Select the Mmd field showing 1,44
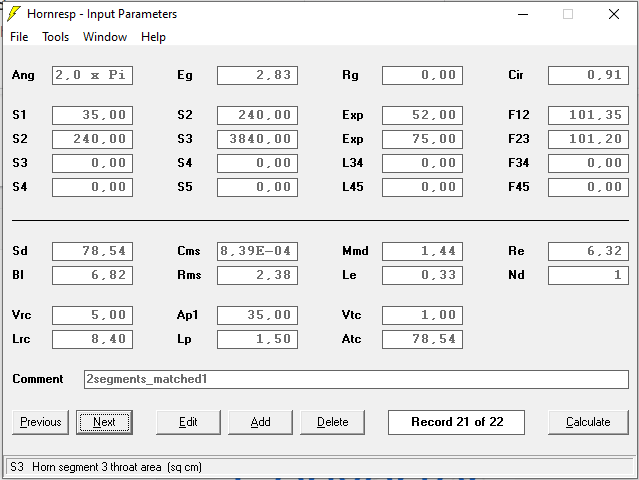Viewport: 639px width, 480px height. (x=422, y=251)
